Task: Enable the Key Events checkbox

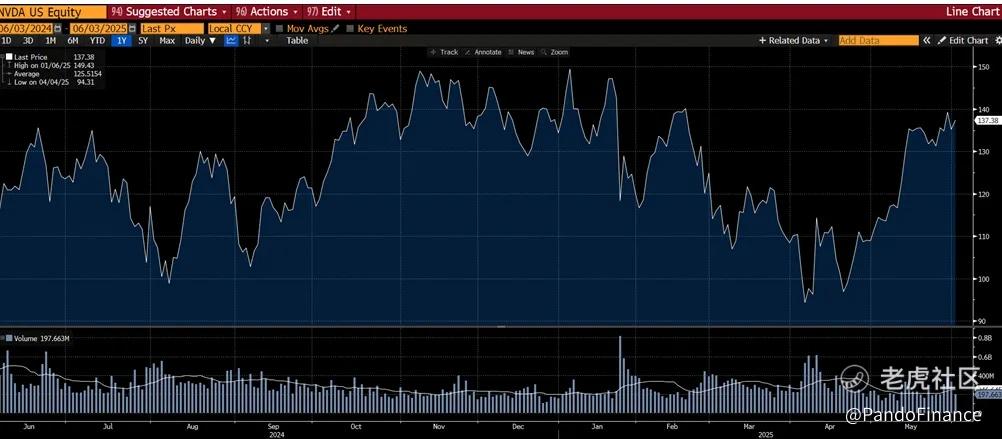Action: (x=350, y=29)
